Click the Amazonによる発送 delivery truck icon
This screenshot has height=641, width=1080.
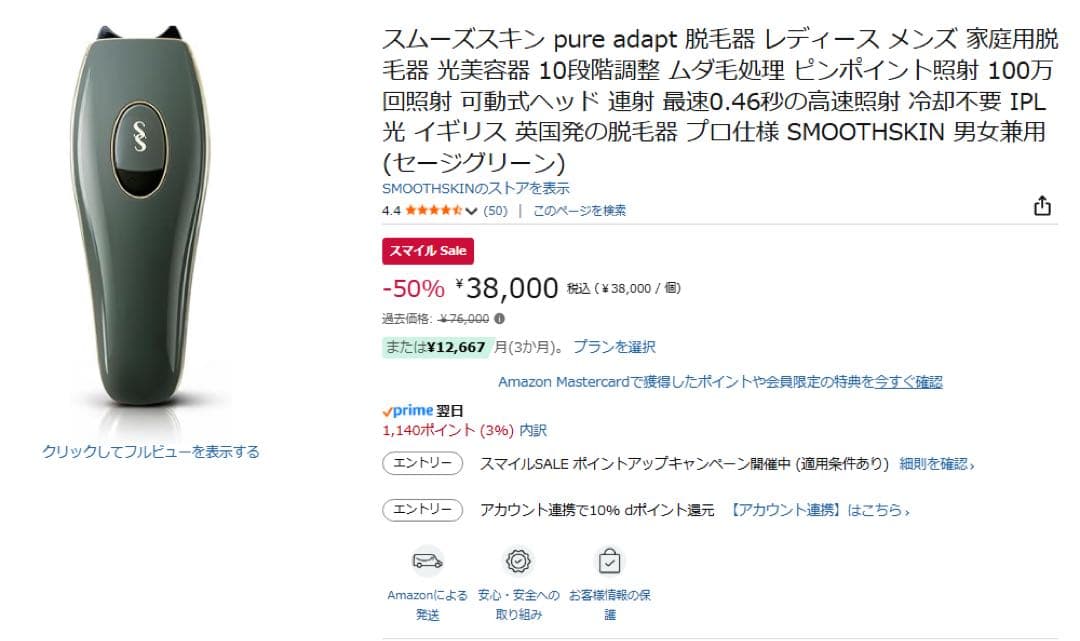point(429,561)
